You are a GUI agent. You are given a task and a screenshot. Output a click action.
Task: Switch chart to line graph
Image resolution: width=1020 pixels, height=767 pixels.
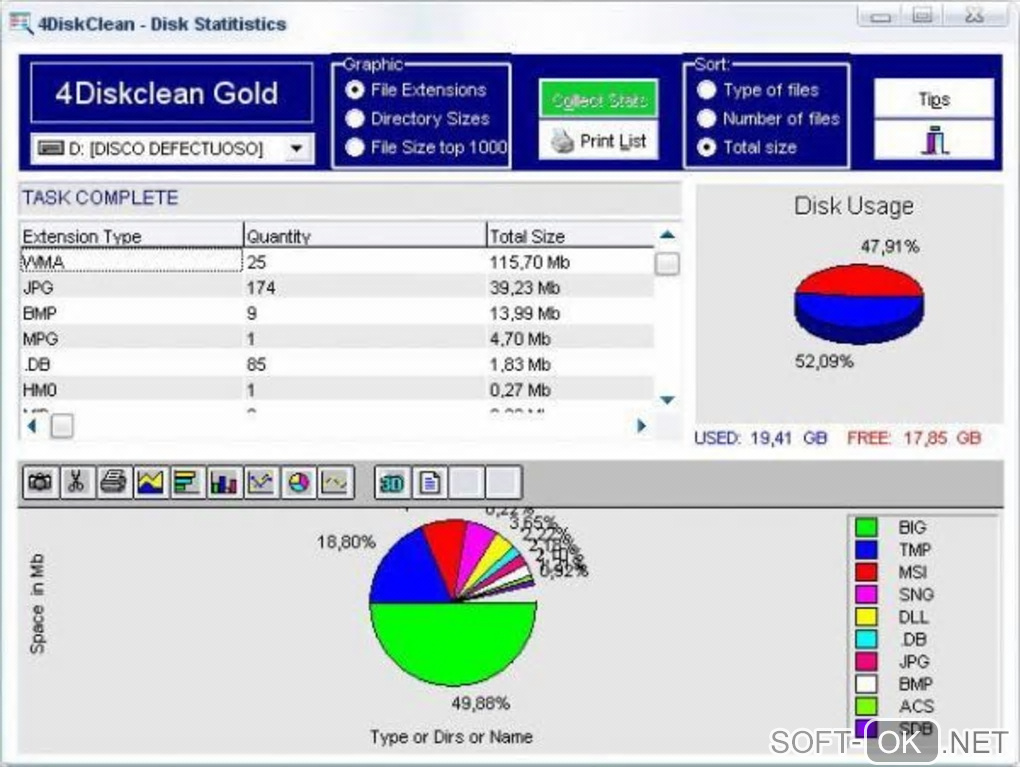[x=261, y=483]
